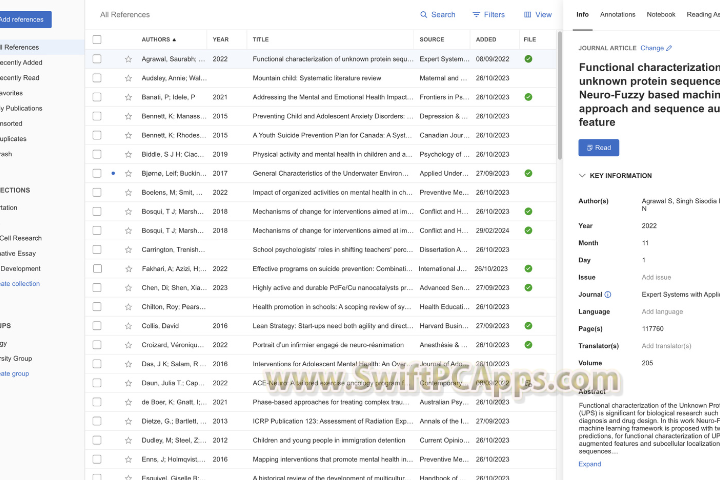Star the Boelens, M reference

(129, 192)
